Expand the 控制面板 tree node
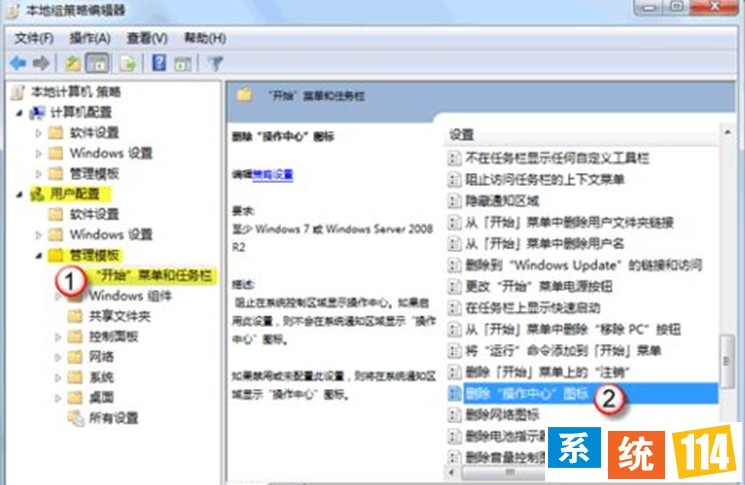Viewport: 745px width, 485px height. tap(58, 337)
